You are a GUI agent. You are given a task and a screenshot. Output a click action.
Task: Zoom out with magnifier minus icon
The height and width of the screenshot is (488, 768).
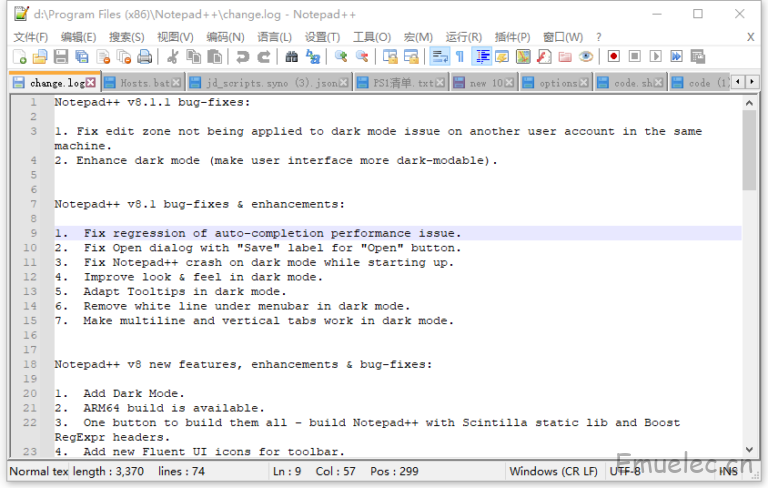pos(362,57)
